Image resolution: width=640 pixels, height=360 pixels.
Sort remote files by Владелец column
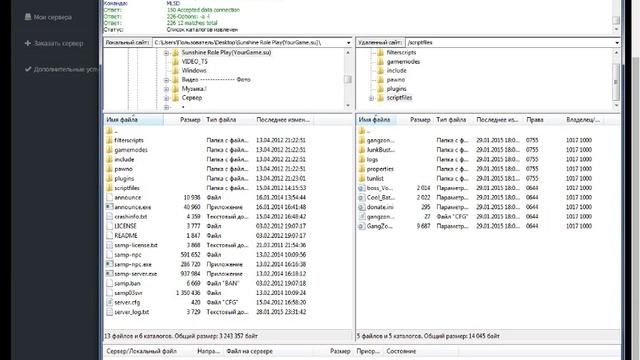coord(583,120)
